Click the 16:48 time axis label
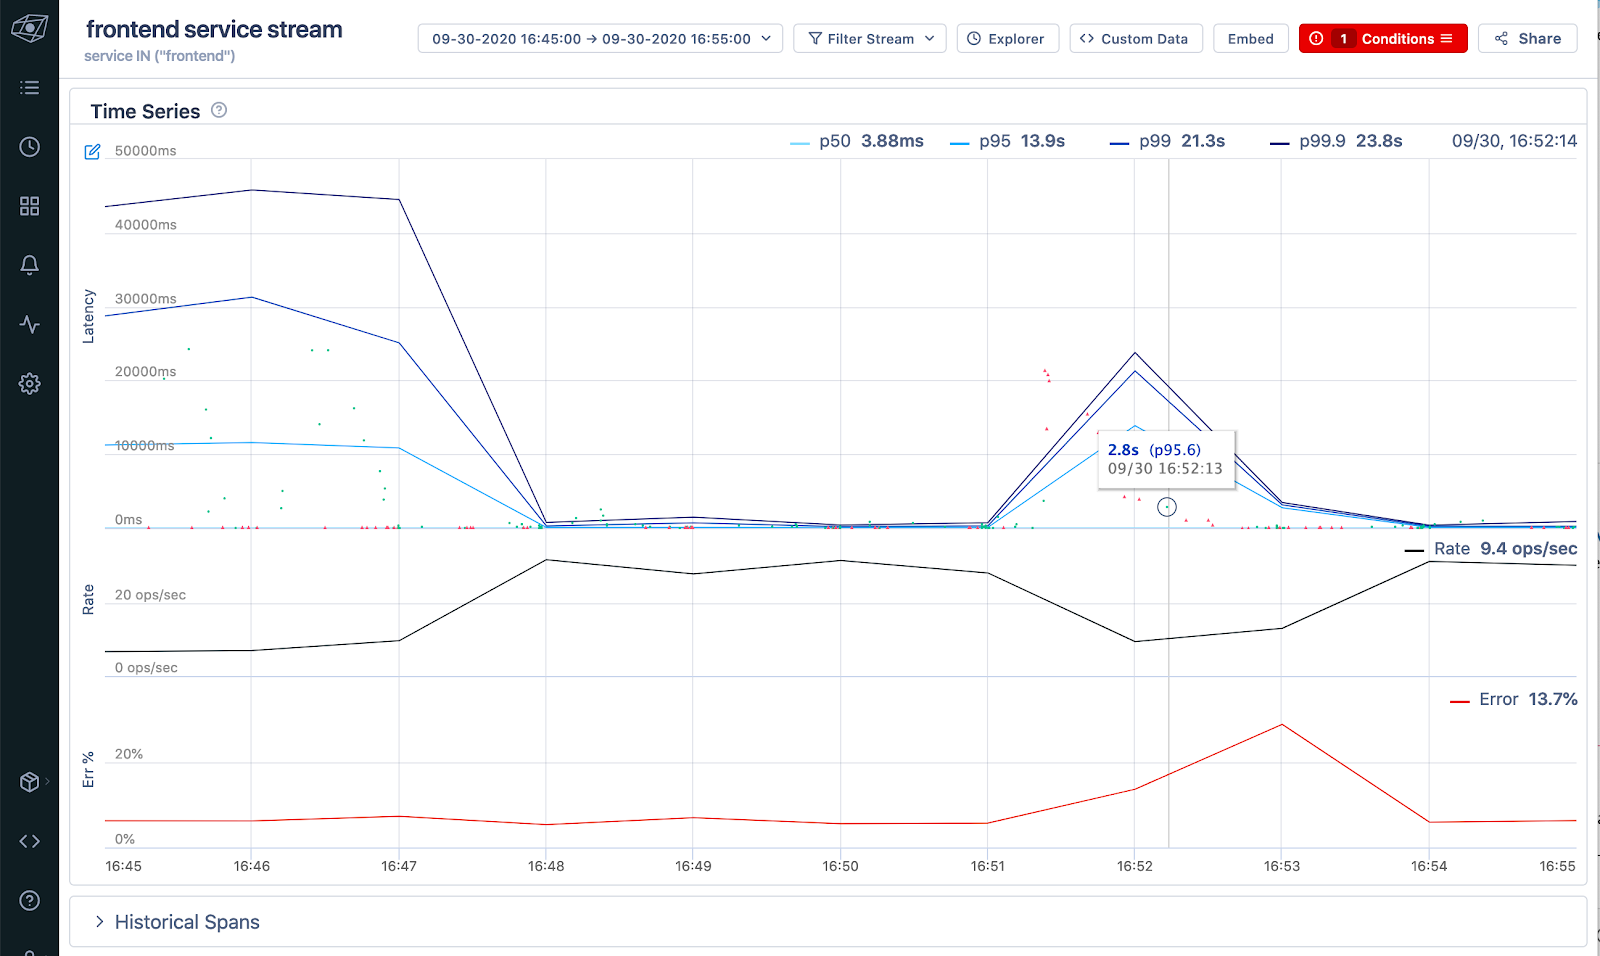Viewport: 1600px width, 956px height. click(x=546, y=866)
